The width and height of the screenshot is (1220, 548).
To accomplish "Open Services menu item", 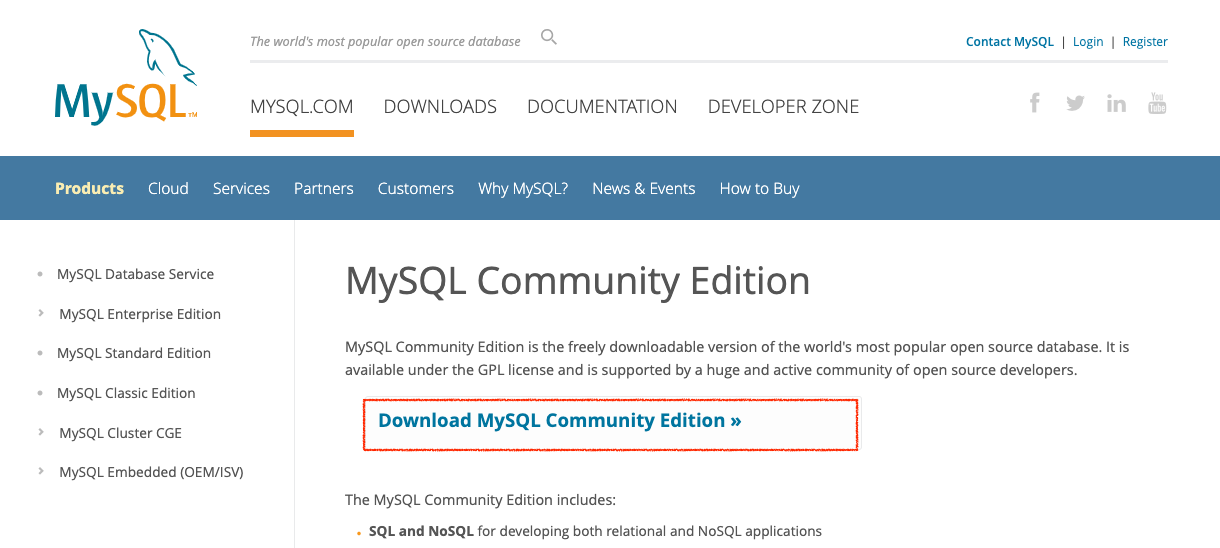I will click(x=241, y=188).
